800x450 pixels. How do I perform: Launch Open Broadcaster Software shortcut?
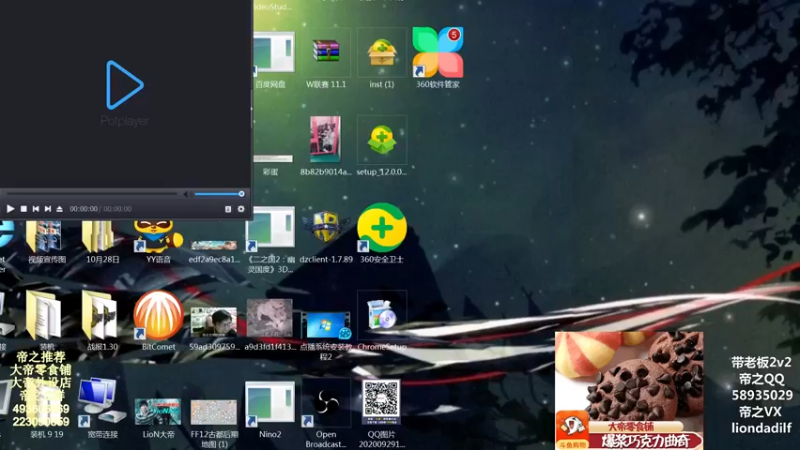click(x=326, y=414)
